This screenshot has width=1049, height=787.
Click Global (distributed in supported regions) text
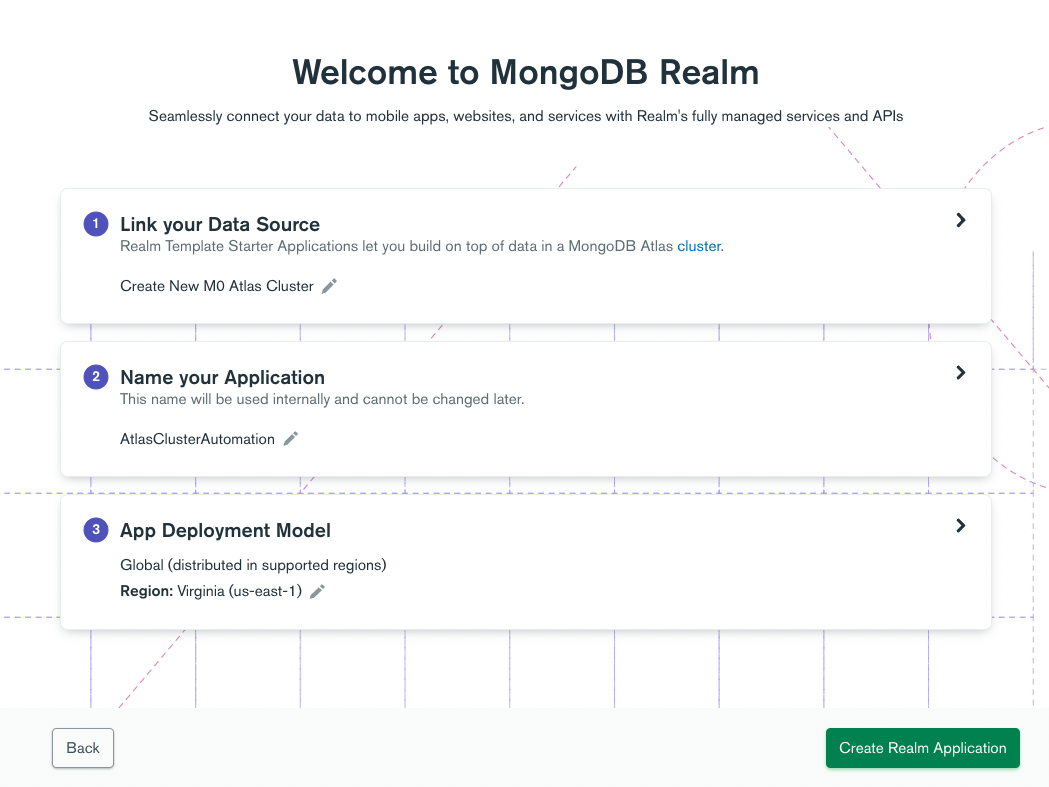click(x=254, y=565)
